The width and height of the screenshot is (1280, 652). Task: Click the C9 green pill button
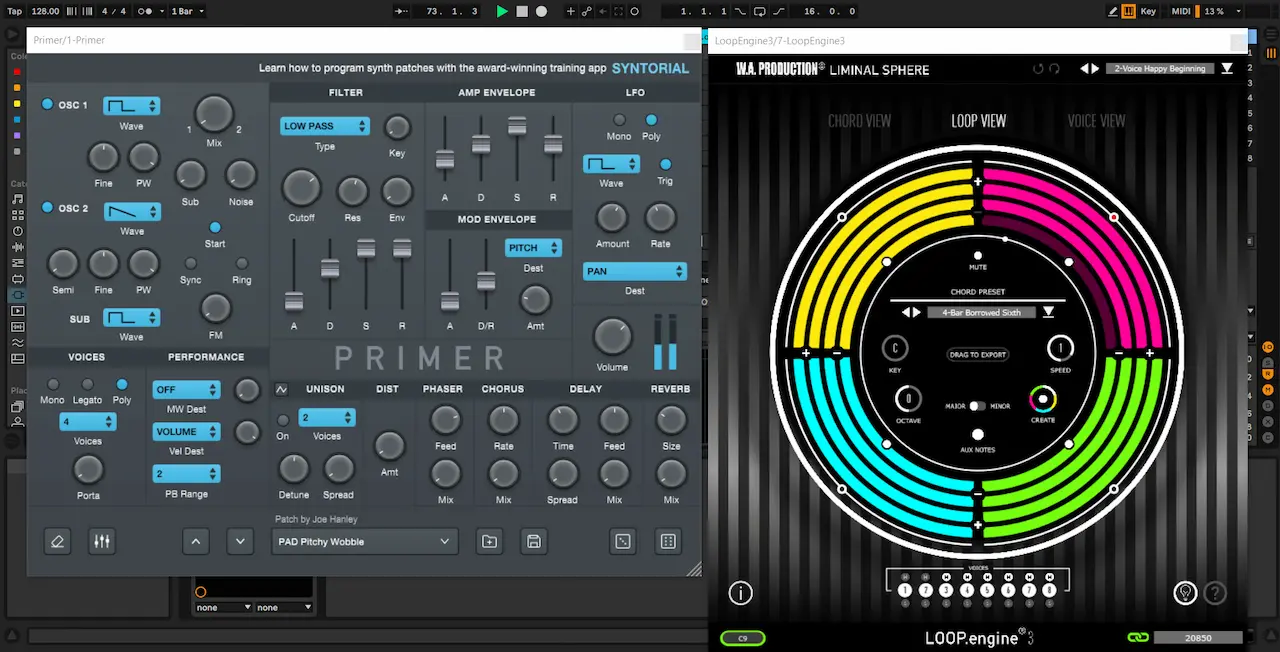tap(743, 637)
